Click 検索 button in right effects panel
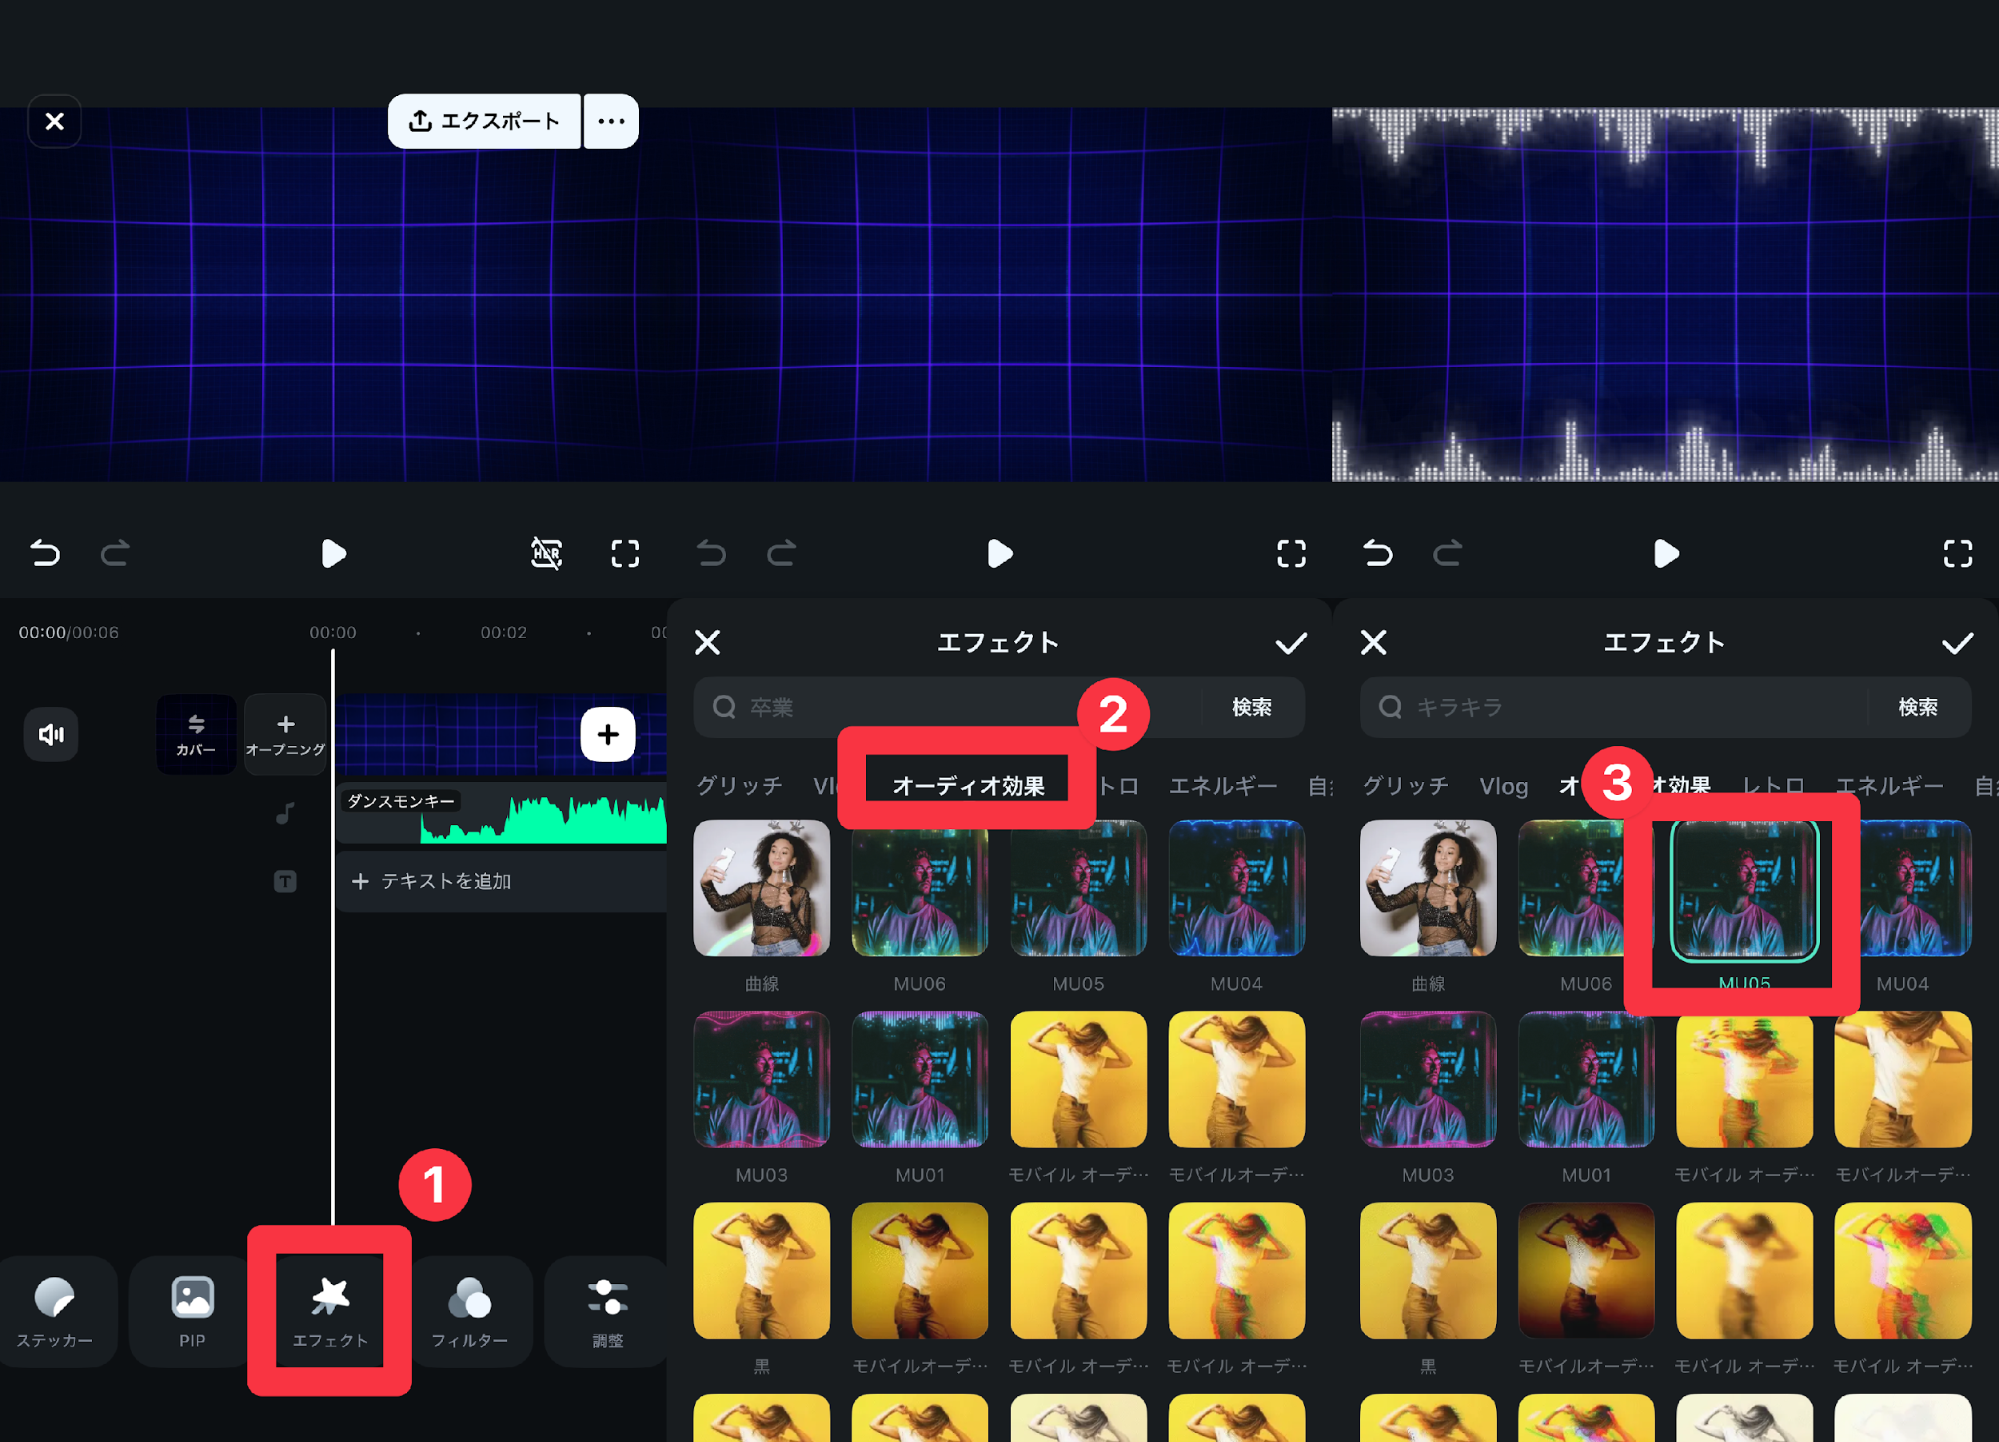Image resolution: width=1999 pixels, height=1442 pixels. (x=1917, y=707)
